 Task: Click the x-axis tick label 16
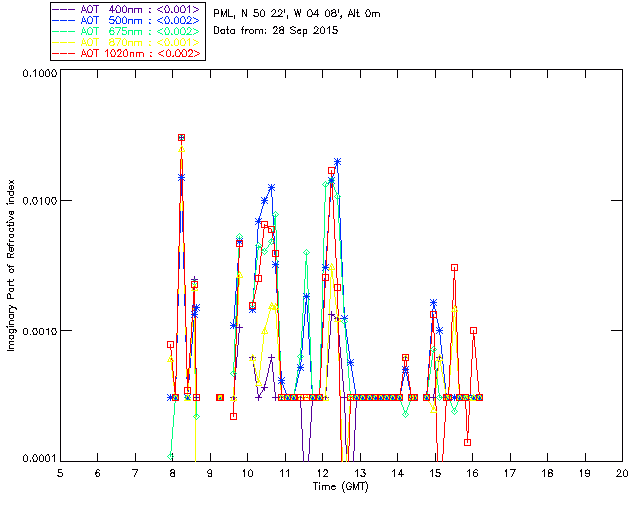[472, 473]
